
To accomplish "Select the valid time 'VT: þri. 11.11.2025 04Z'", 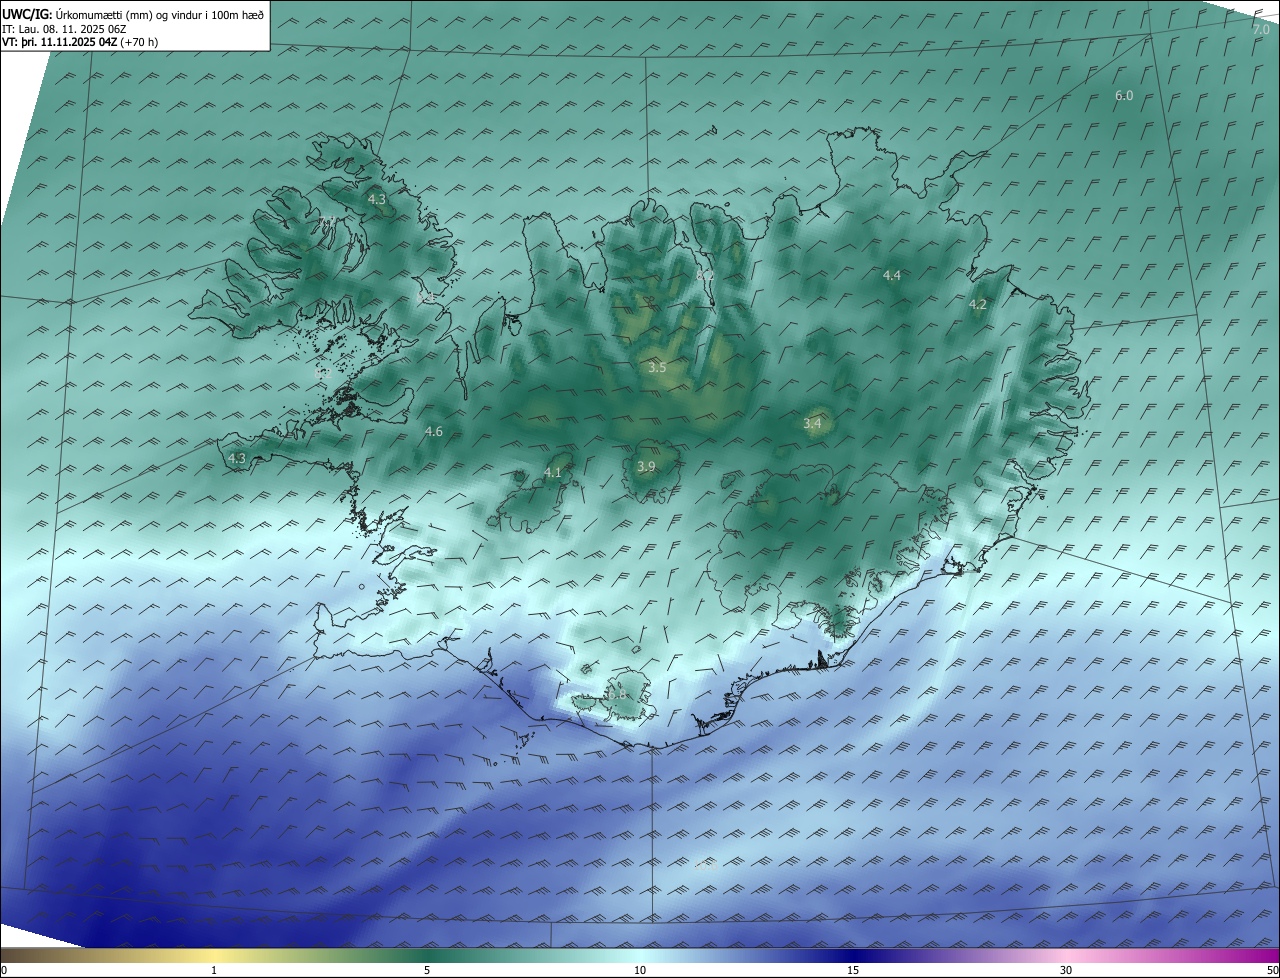I will tap(59, 42).
